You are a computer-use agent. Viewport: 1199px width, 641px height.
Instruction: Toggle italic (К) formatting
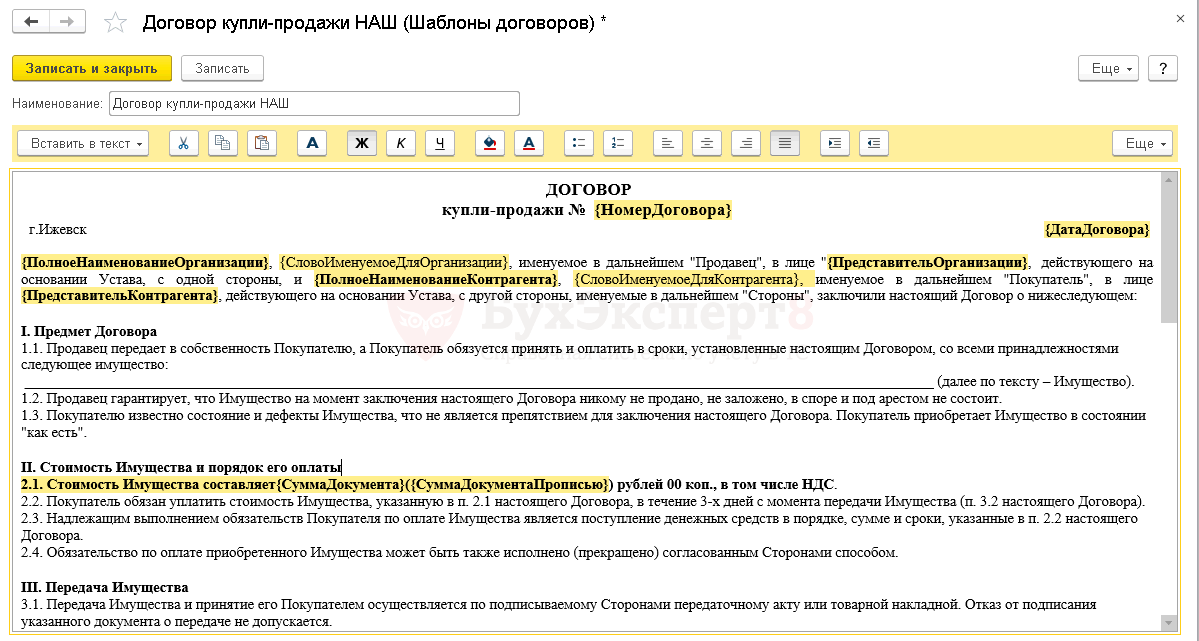coord(401,143)
